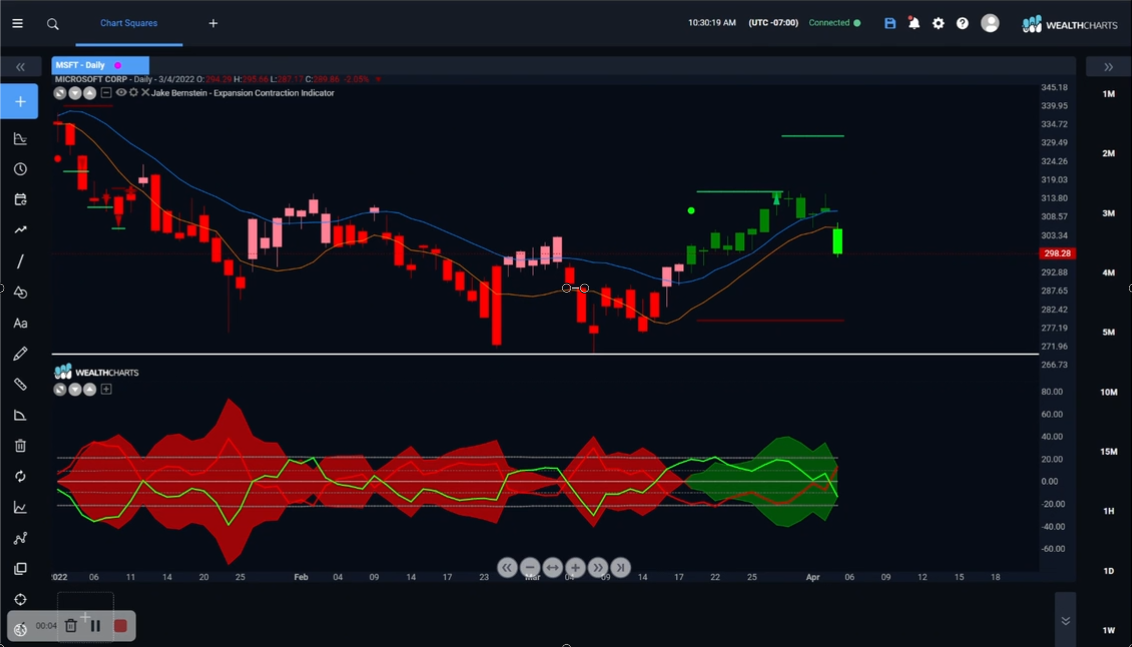
Task: Select the 2M timeframe
Action: tap(1108, 154)
